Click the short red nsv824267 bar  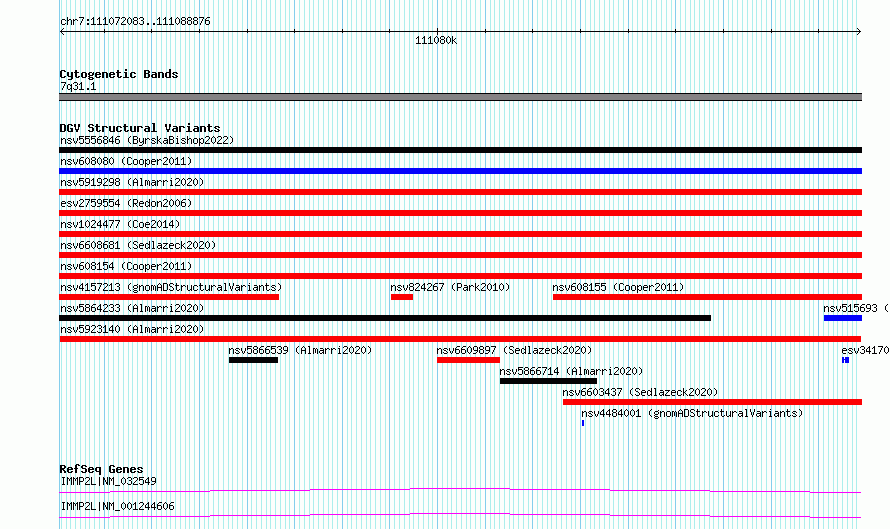(402, 297)
